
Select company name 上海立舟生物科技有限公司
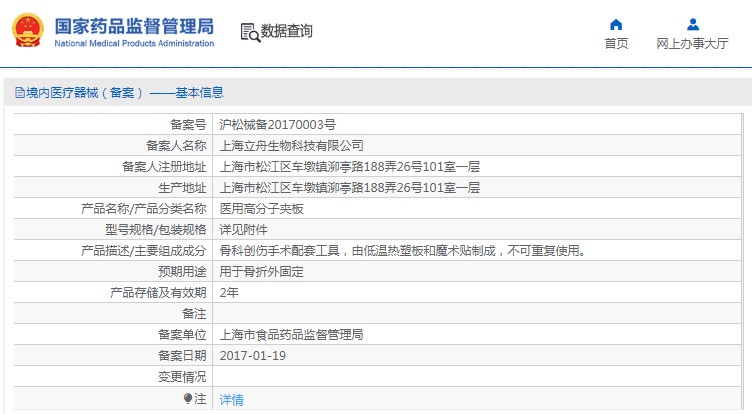coord(292,145)
